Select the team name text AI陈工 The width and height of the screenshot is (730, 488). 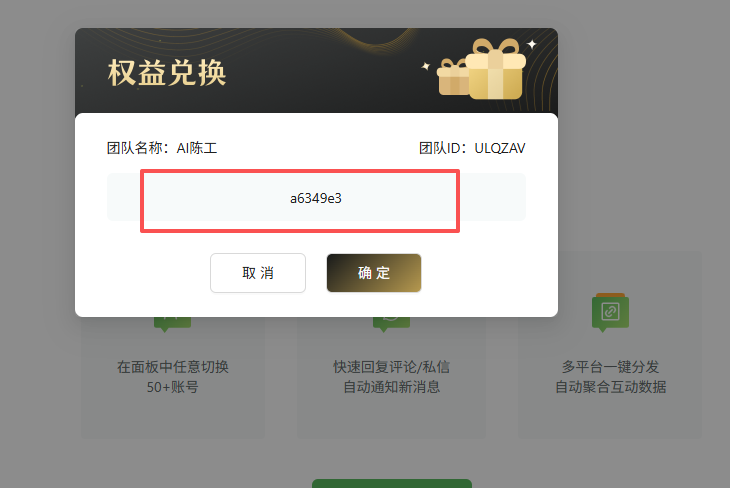click(196, 148)
